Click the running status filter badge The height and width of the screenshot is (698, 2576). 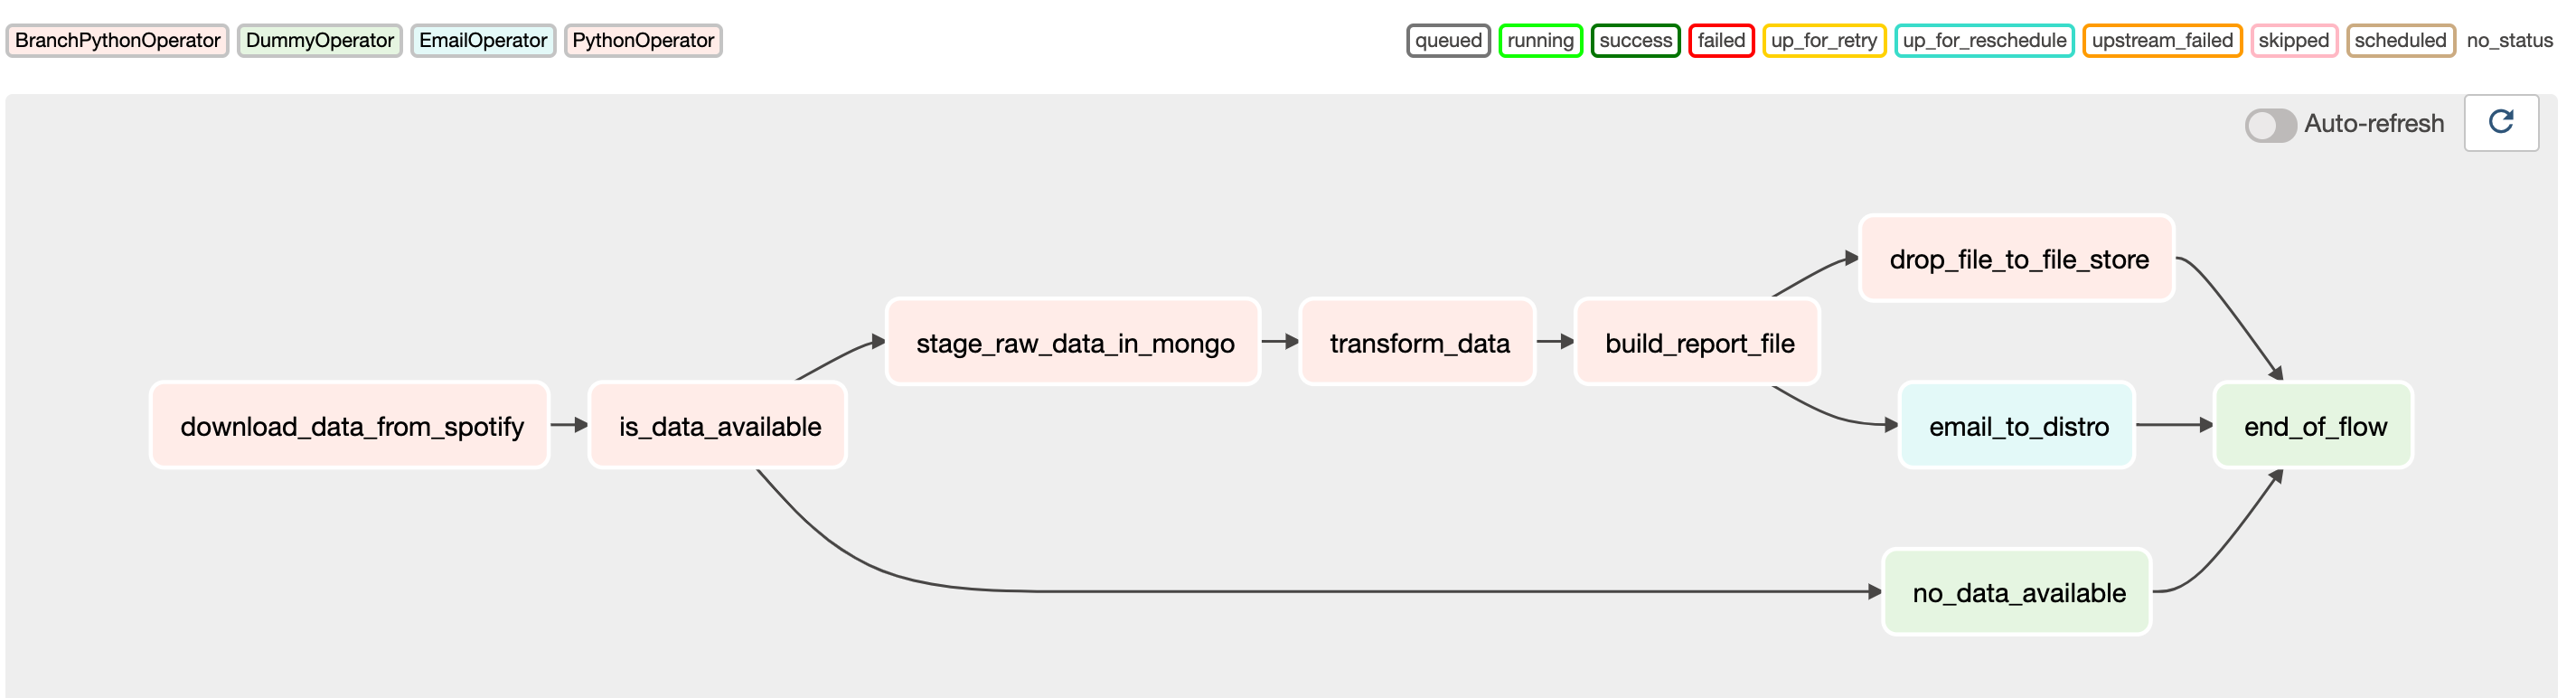point(1540,40)
